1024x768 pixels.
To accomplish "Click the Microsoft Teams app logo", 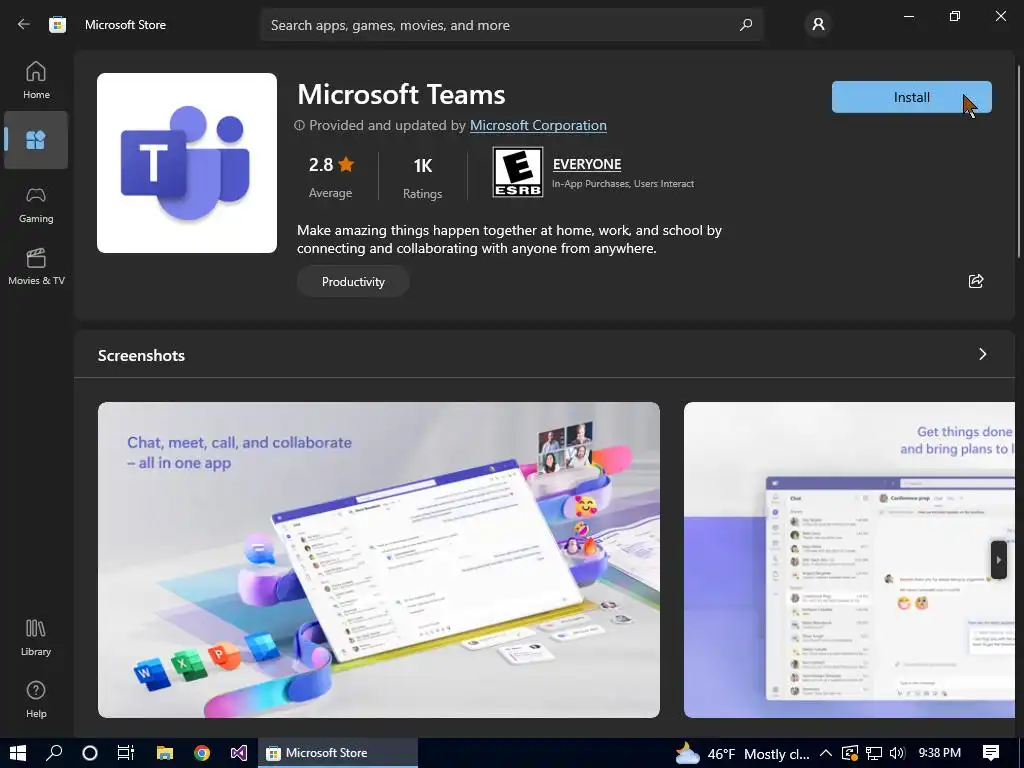I will [187, 163].
